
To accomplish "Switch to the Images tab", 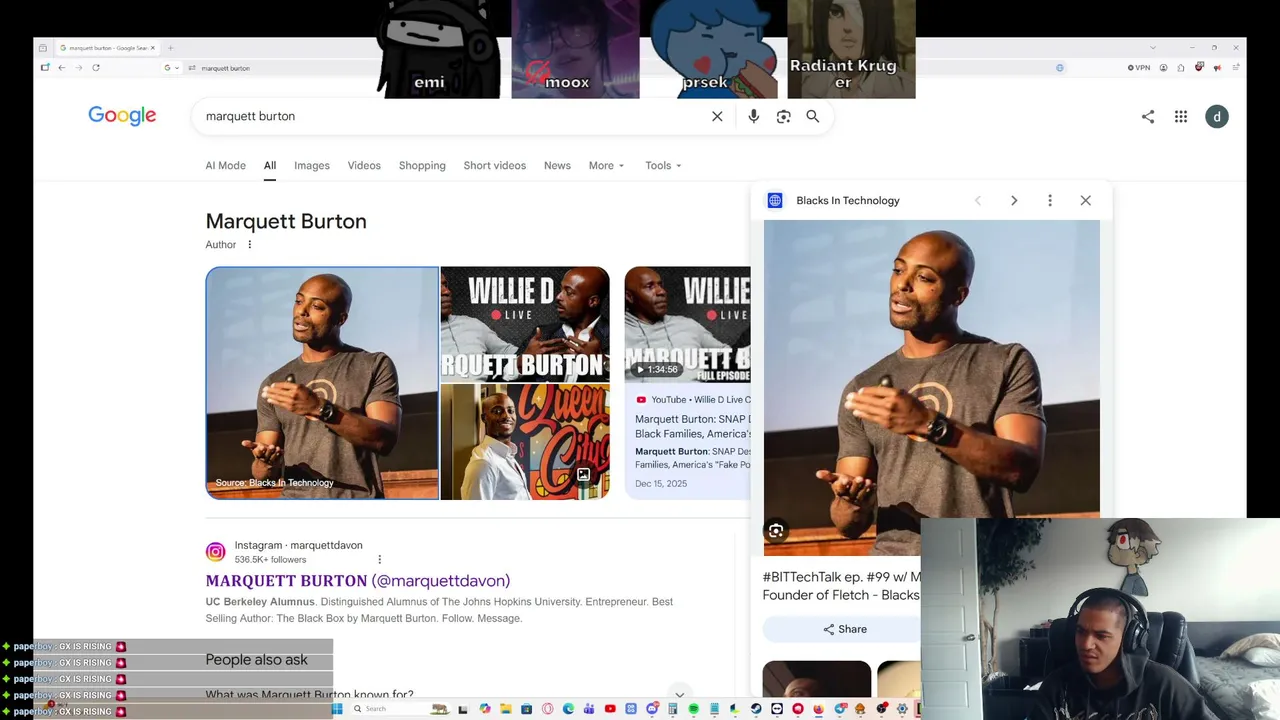I will point(312,166).
